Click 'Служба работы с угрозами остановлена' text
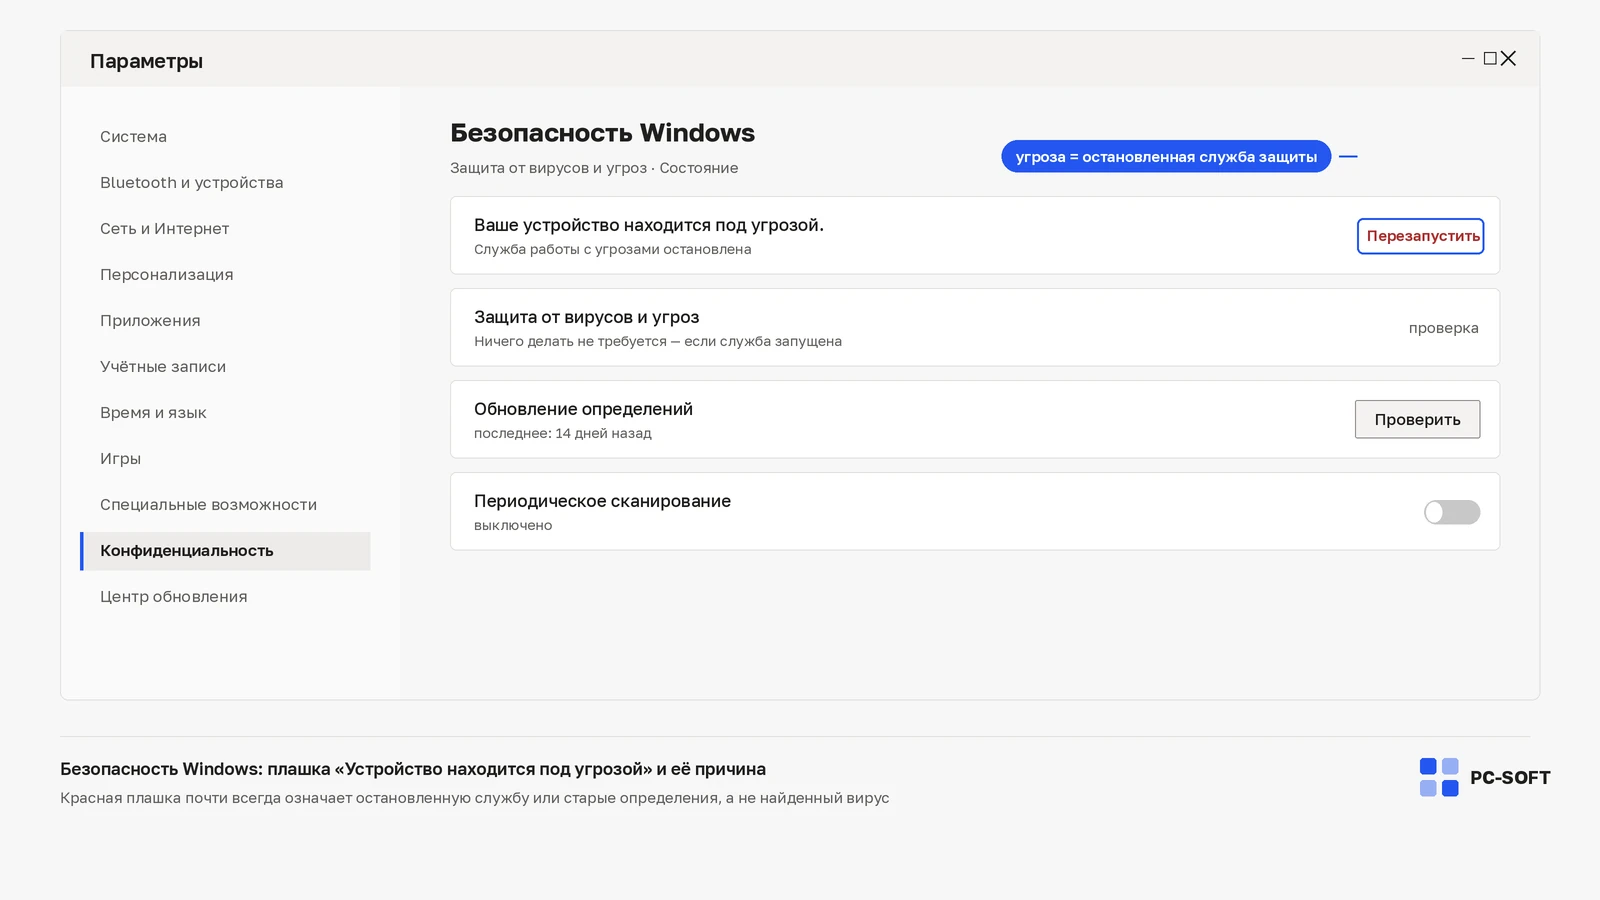Viewport: 1600px width, 900px height. (612, 249)
